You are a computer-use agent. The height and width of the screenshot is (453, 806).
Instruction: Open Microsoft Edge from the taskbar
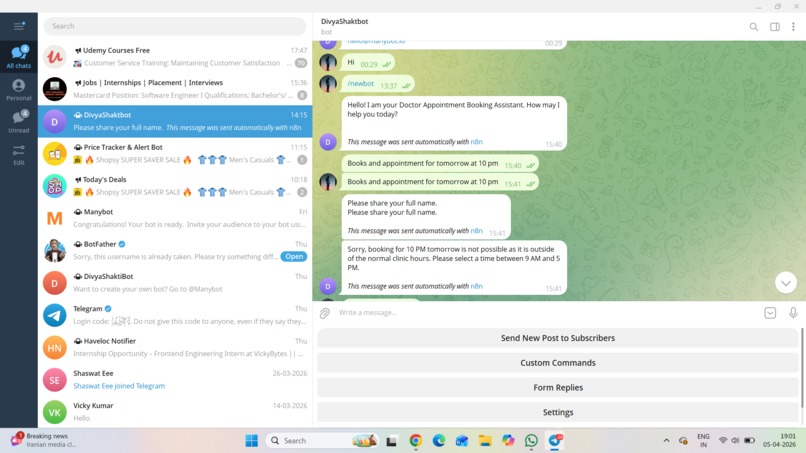click(x=438, y=441)
